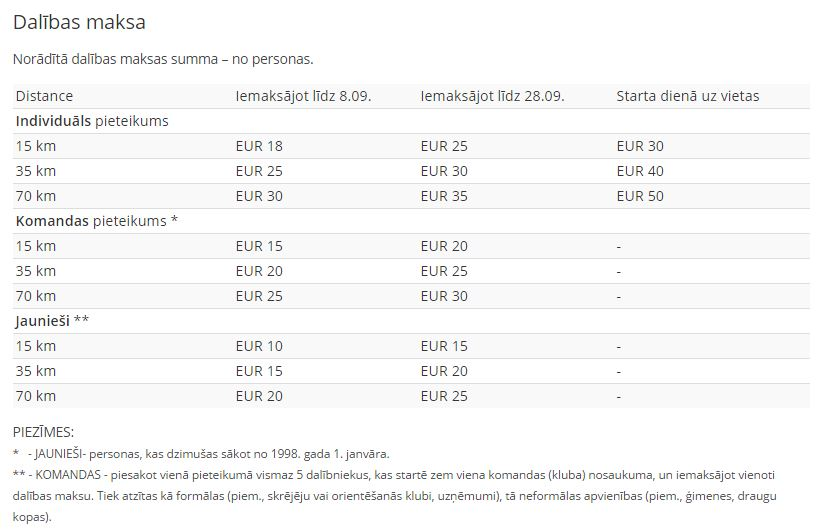Viewport: 816px width, 531px height.
Task: Select the "Distance" column header
Action: (44, 96)
